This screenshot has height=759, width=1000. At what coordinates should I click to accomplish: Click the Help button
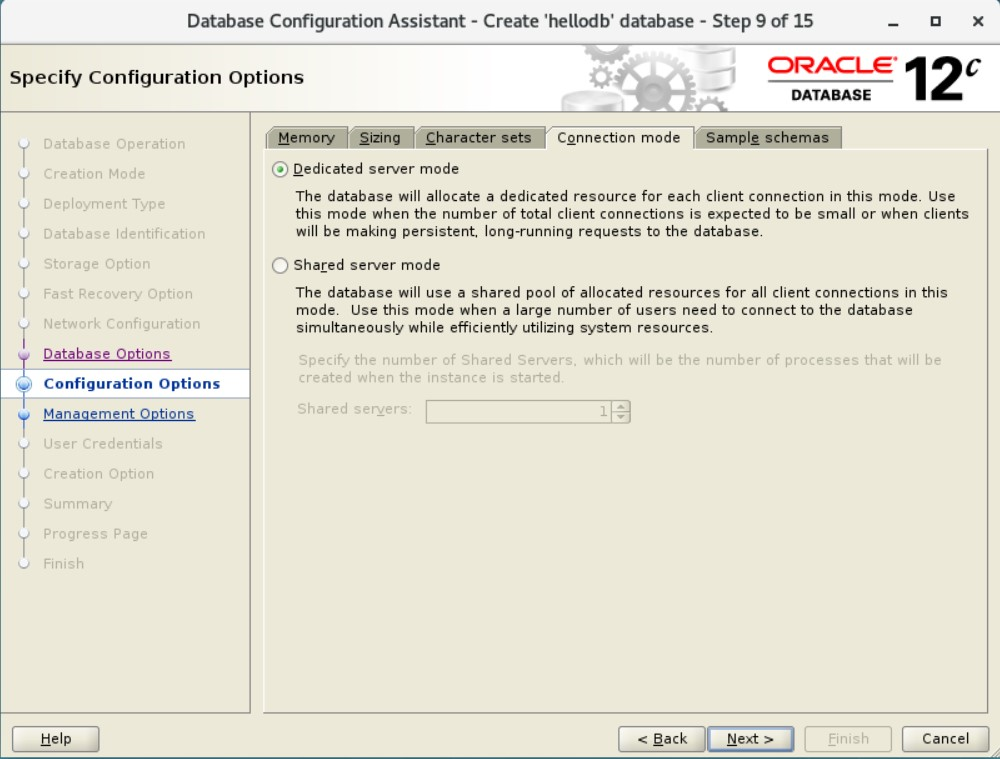pos(55,739)
